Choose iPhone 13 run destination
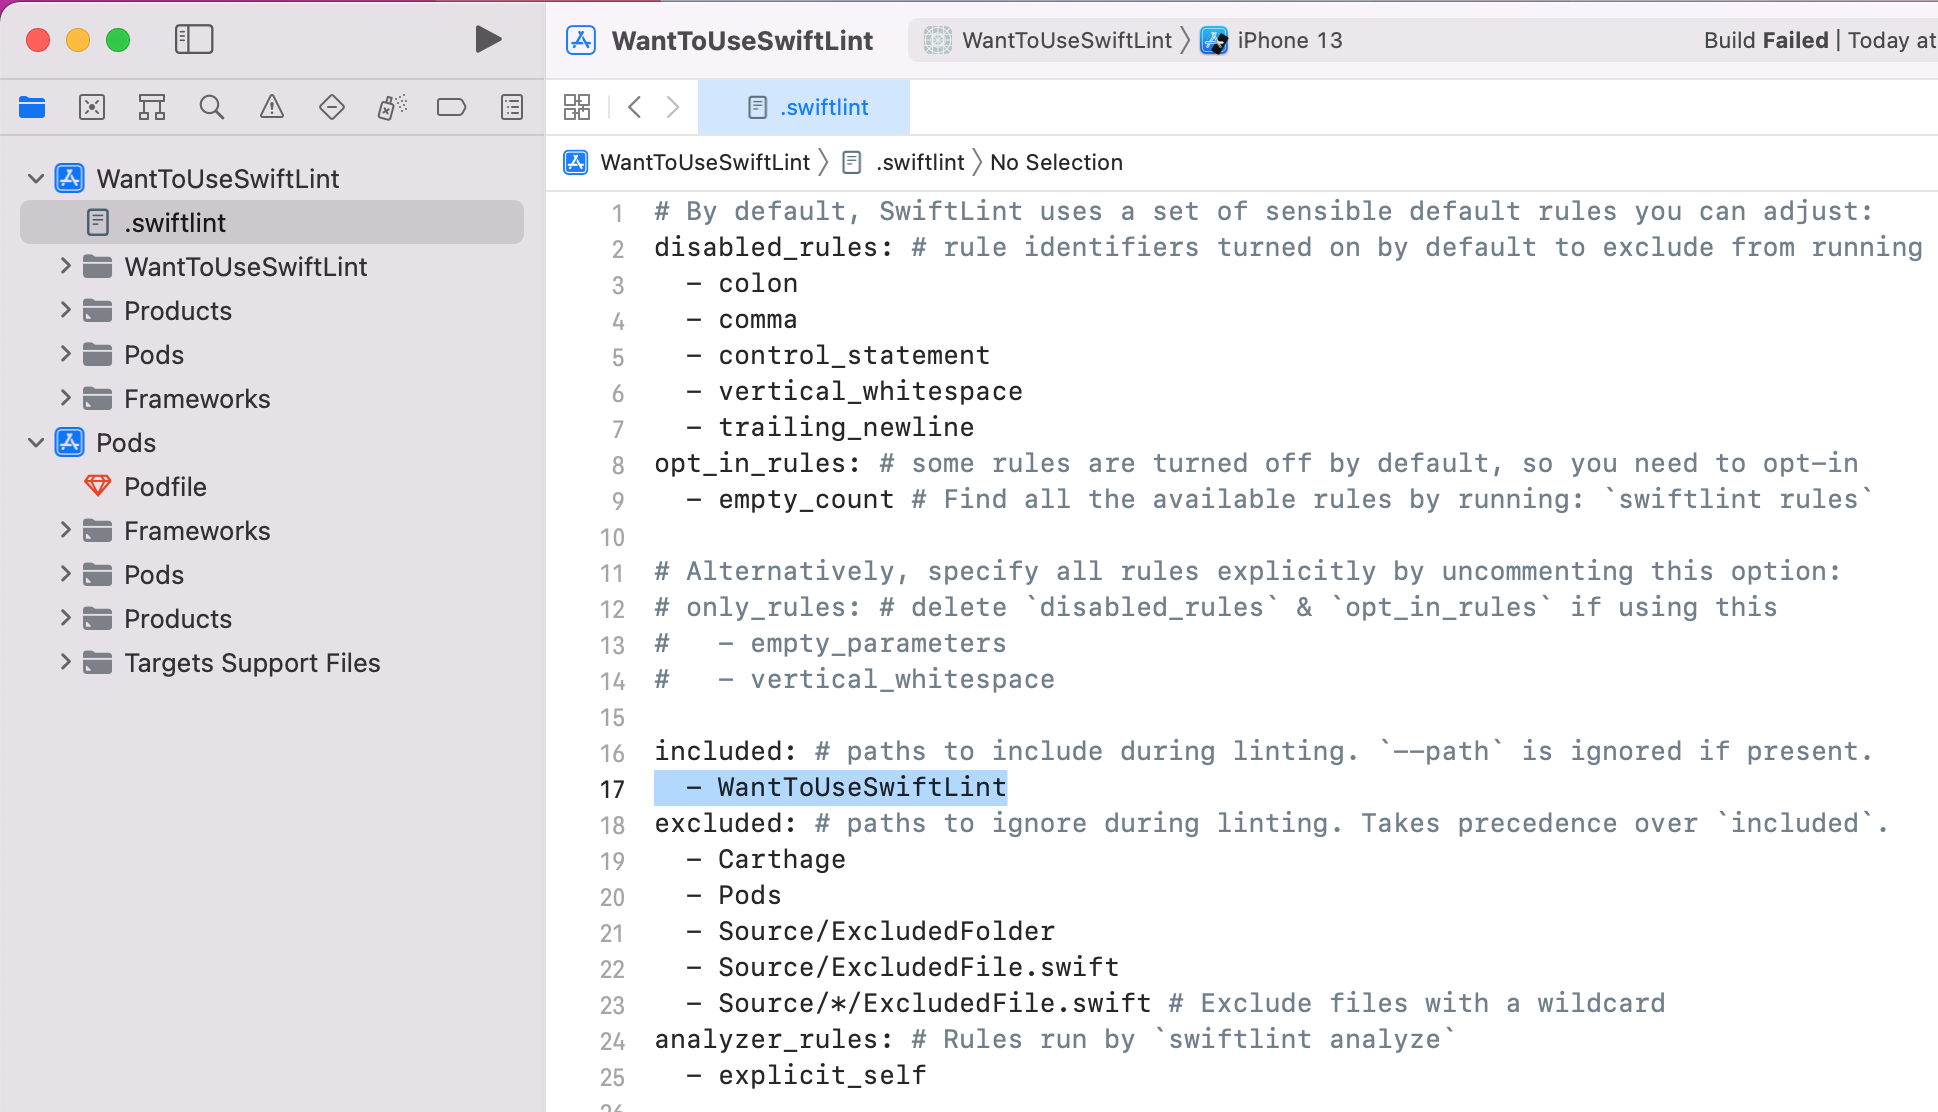Screen dimensions: 1938x1112 pos(1288,40)
